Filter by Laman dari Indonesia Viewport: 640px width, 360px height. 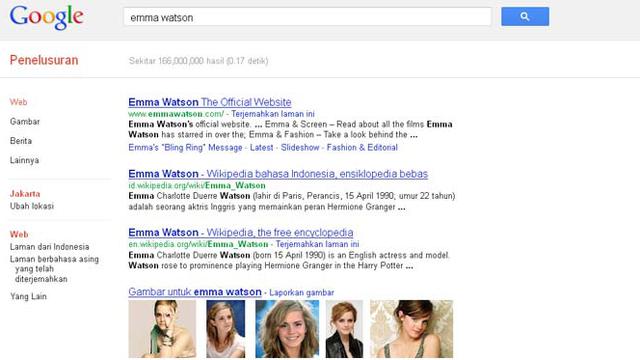tap(49, 247)
